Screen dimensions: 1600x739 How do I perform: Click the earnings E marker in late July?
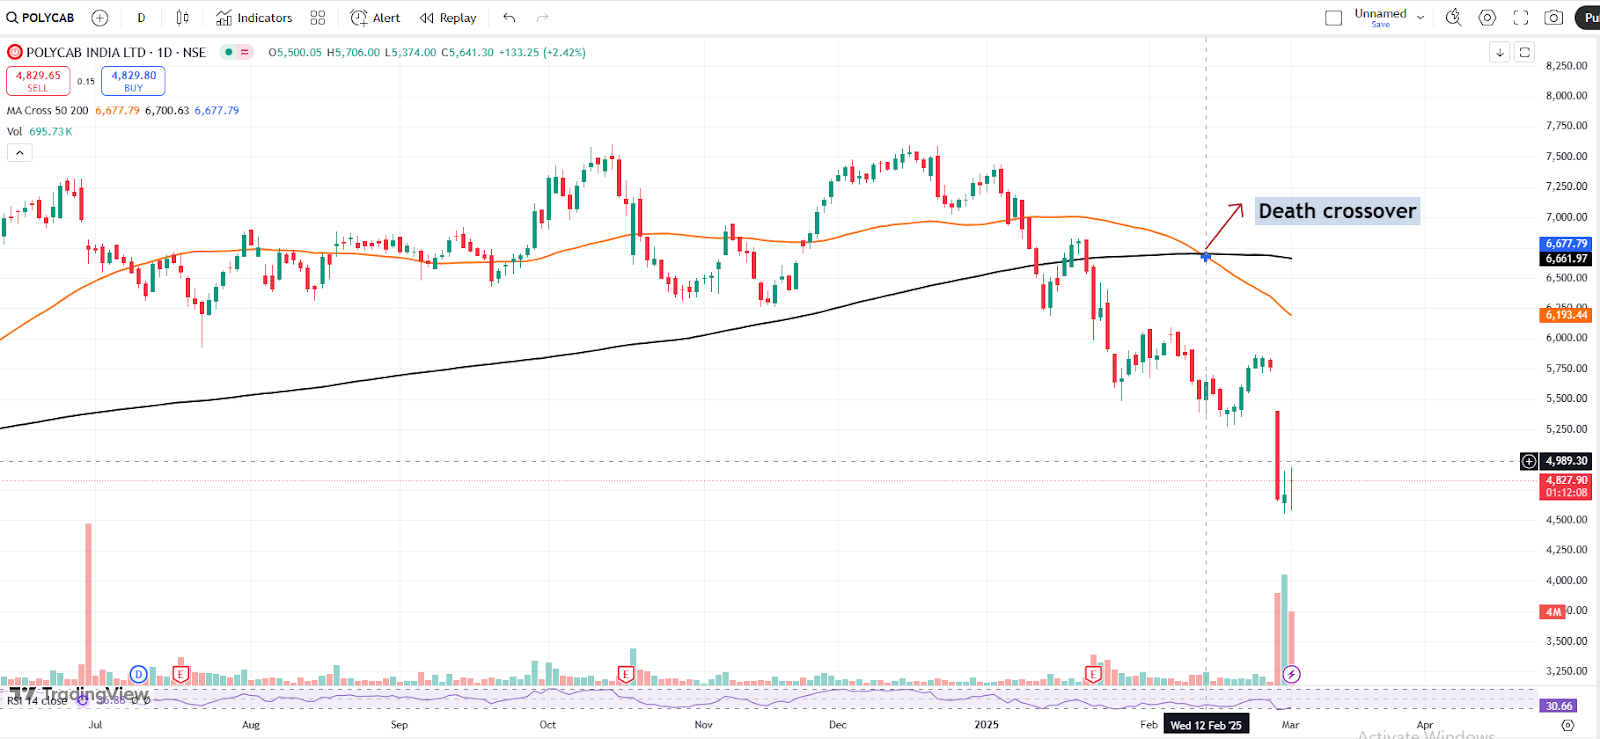(x=181, y=674)
